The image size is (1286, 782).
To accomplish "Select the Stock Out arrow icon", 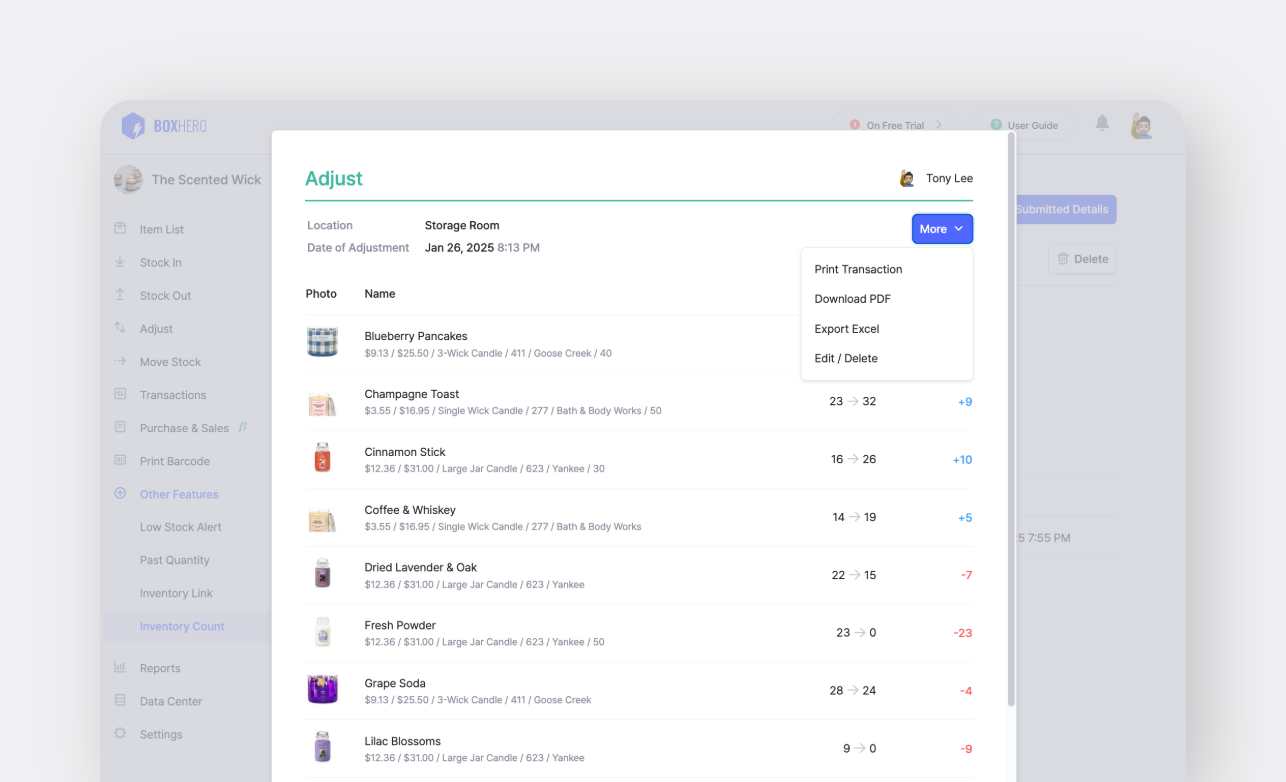I will point(120,295).
